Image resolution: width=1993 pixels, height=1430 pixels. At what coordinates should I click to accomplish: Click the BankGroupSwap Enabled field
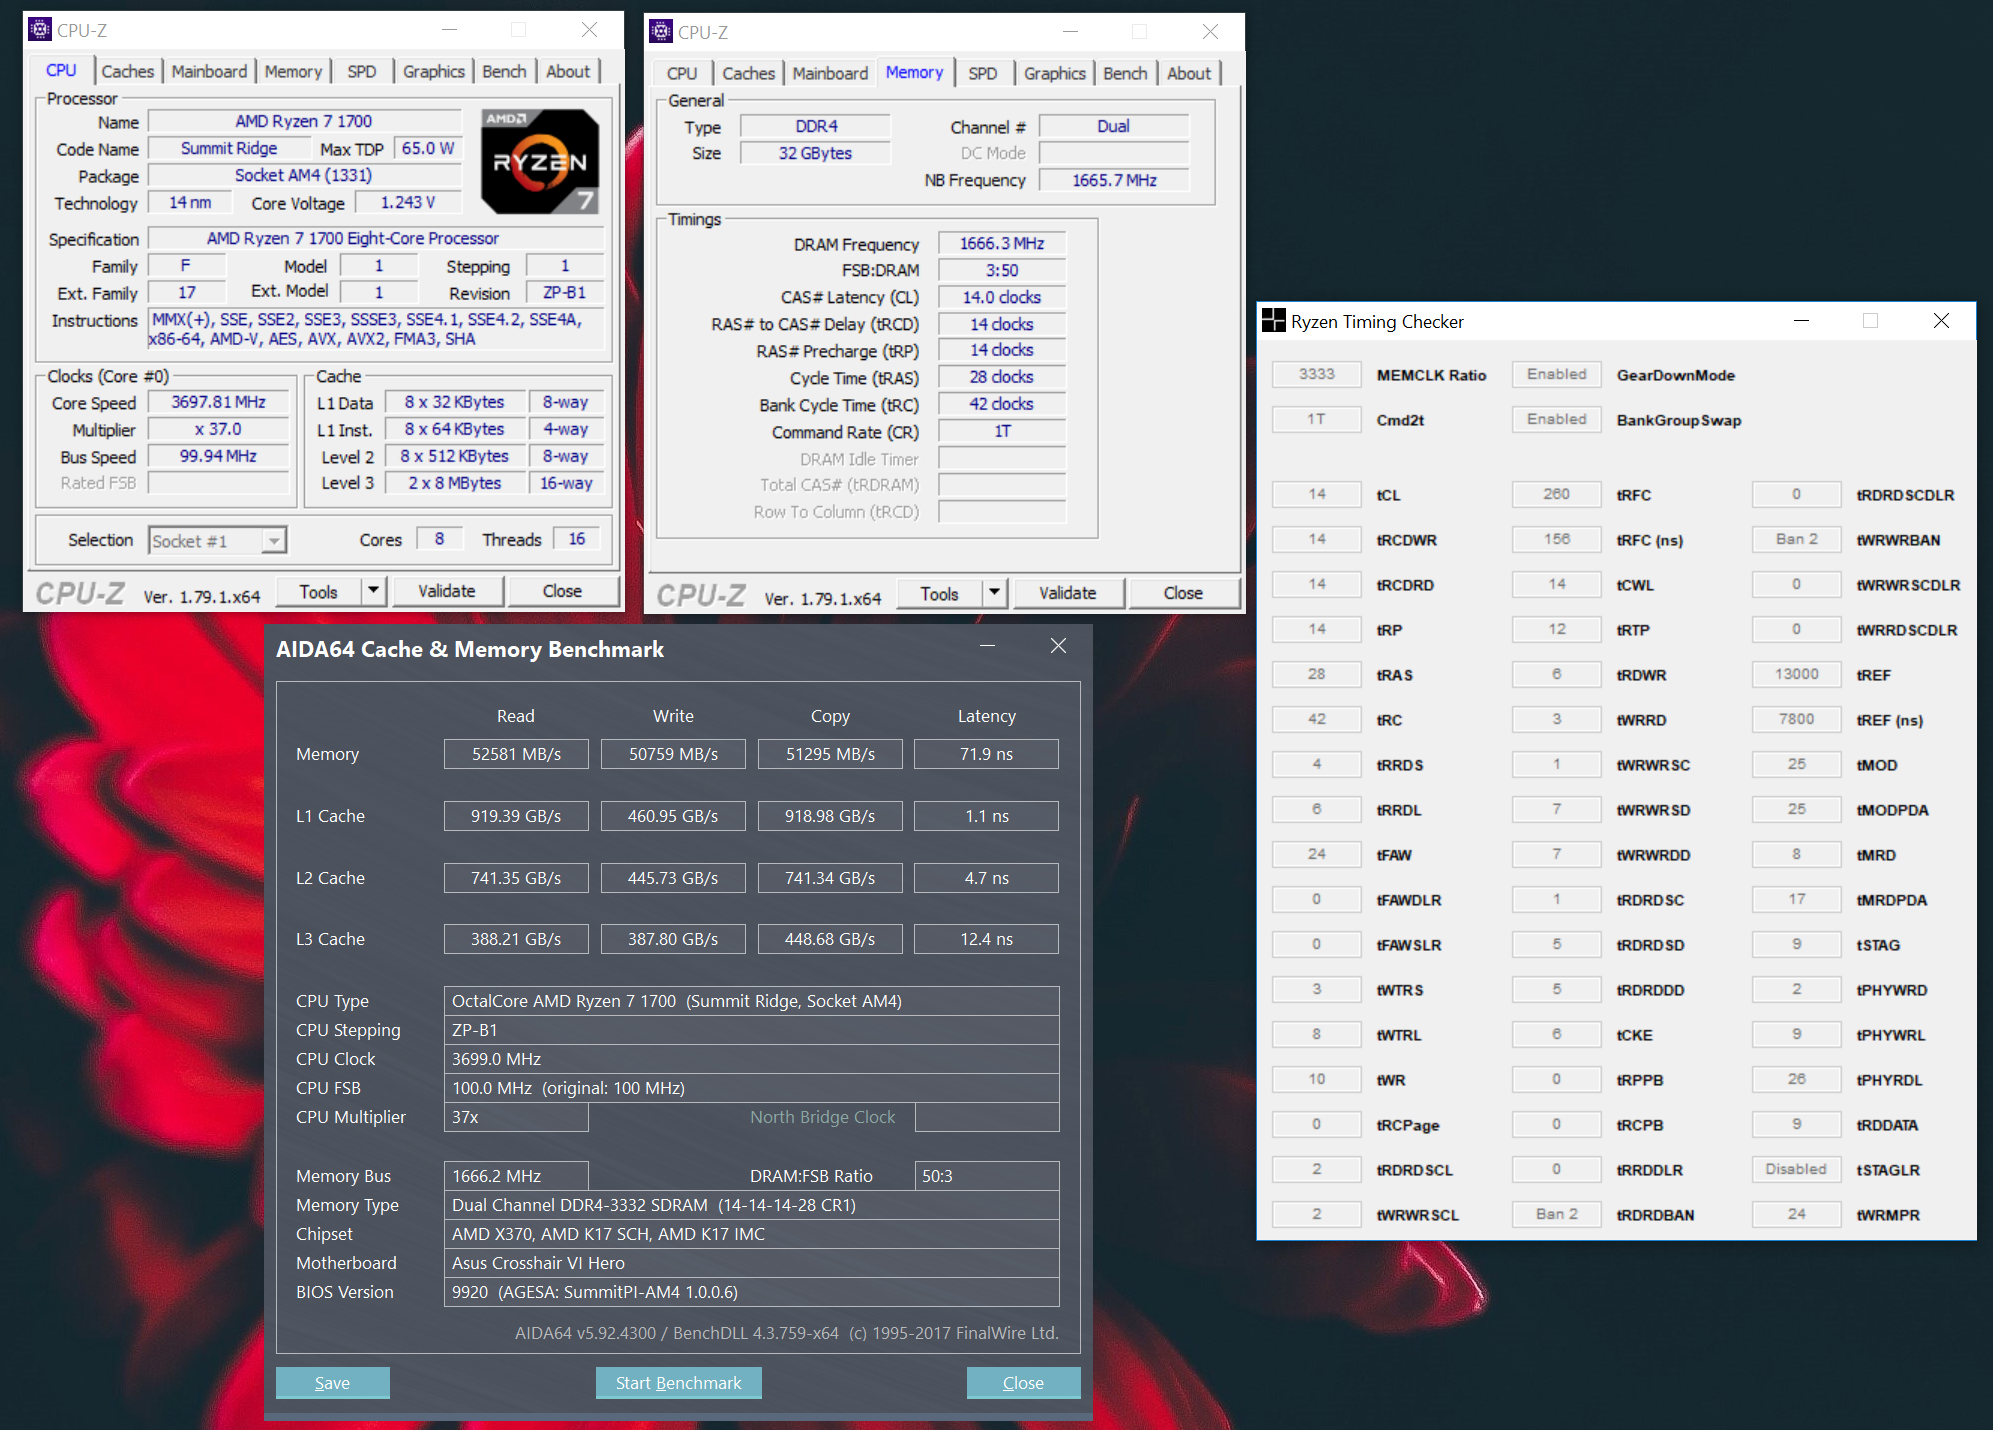coord(1556,419)
